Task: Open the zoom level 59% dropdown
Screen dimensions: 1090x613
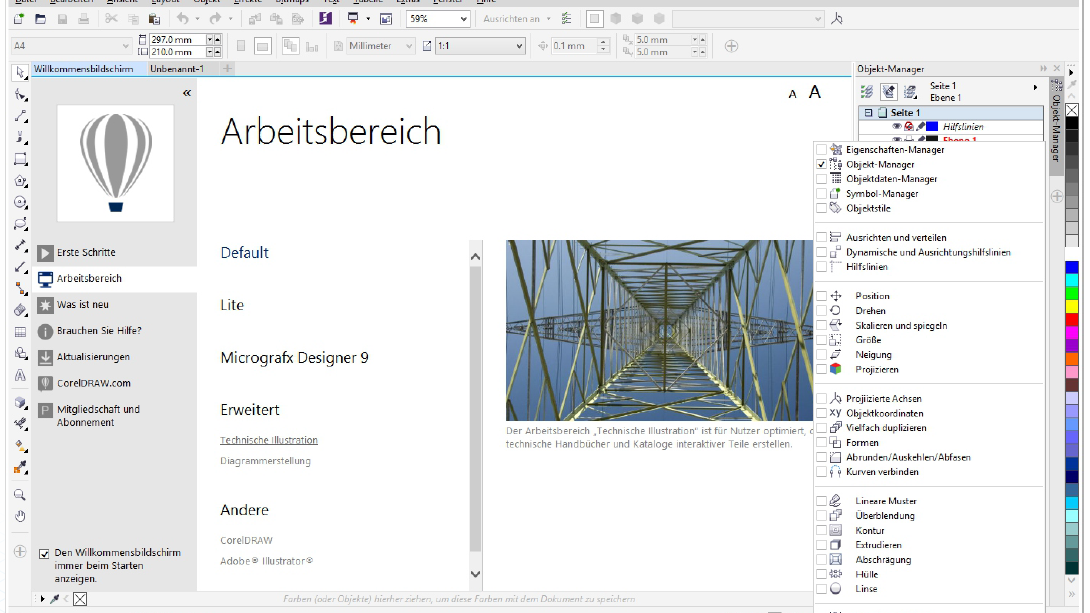Action: tap(463, 19)
